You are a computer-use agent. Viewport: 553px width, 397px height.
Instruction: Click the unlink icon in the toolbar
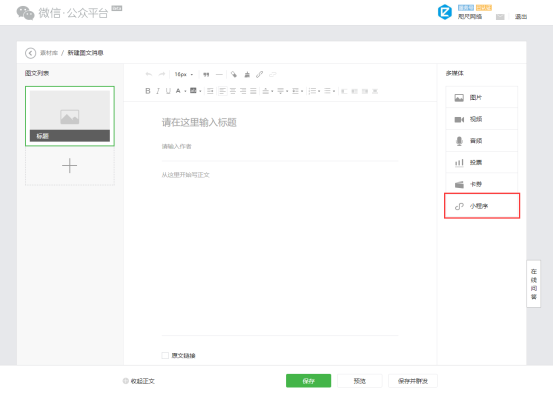click(273, 74)
